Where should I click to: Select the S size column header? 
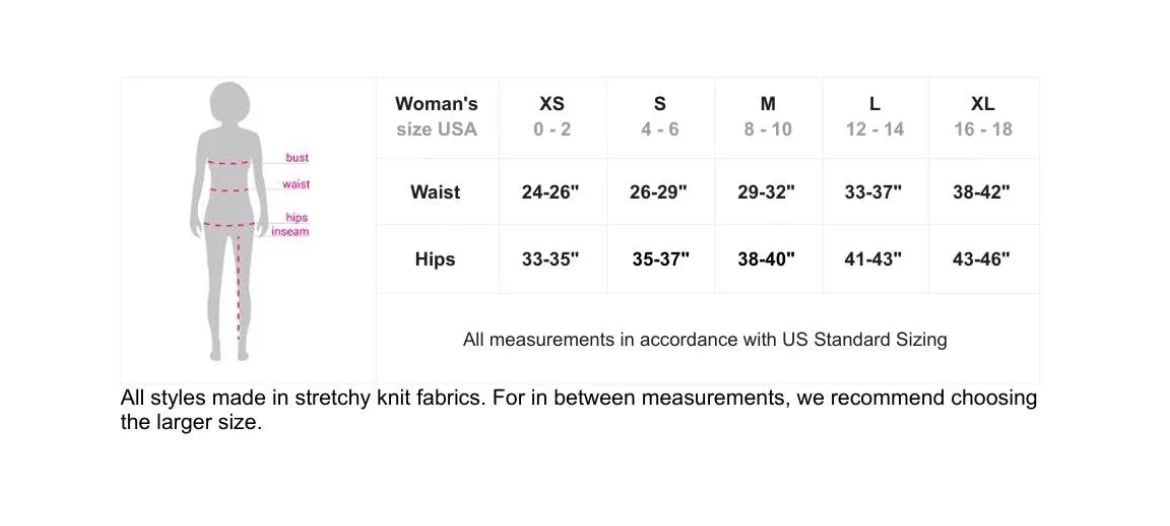pyautogui.click(x=660, y=116)
